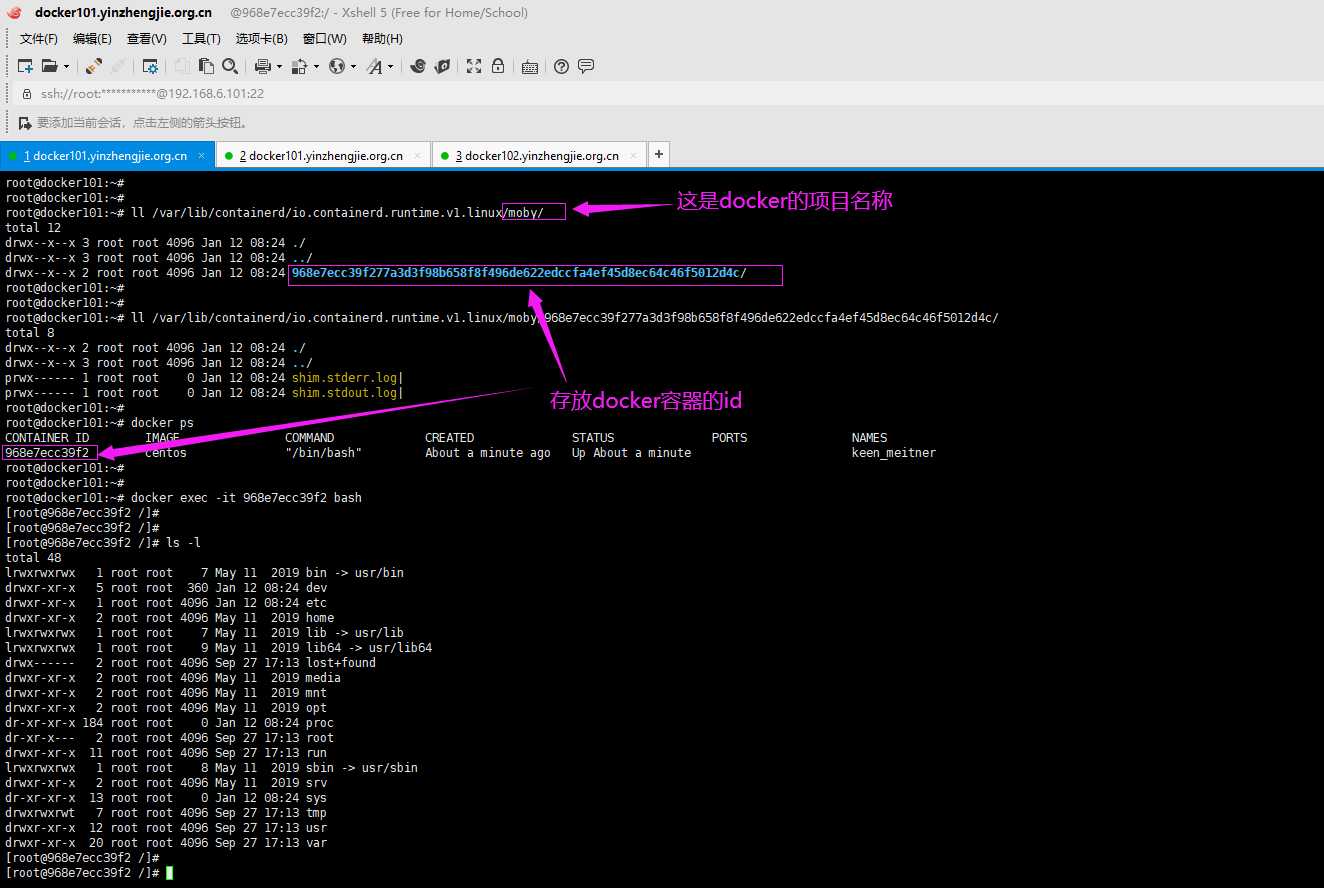Open the 编辑(E) menu
This screenshot has width=1324, height=888.
click(x=92, y=39)
